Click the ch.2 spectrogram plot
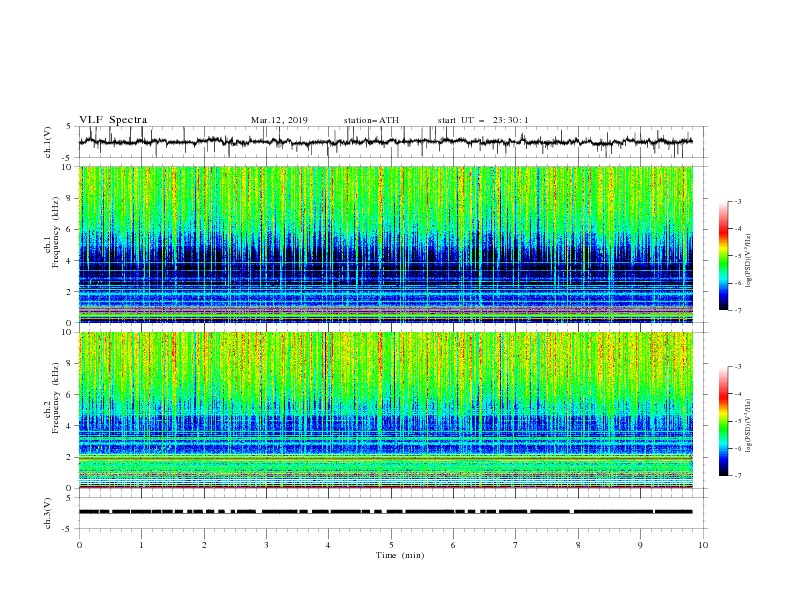792x612 pixels. click(385, 410)
